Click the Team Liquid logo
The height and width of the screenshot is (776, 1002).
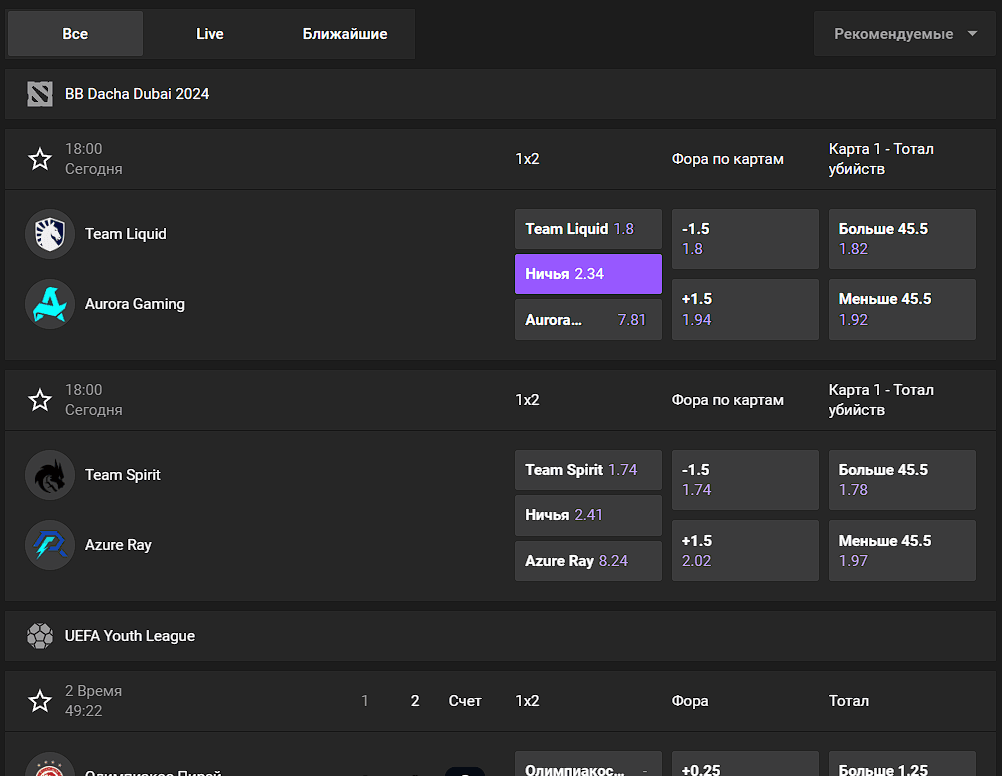pyautogui.click(x=50, y=234)
